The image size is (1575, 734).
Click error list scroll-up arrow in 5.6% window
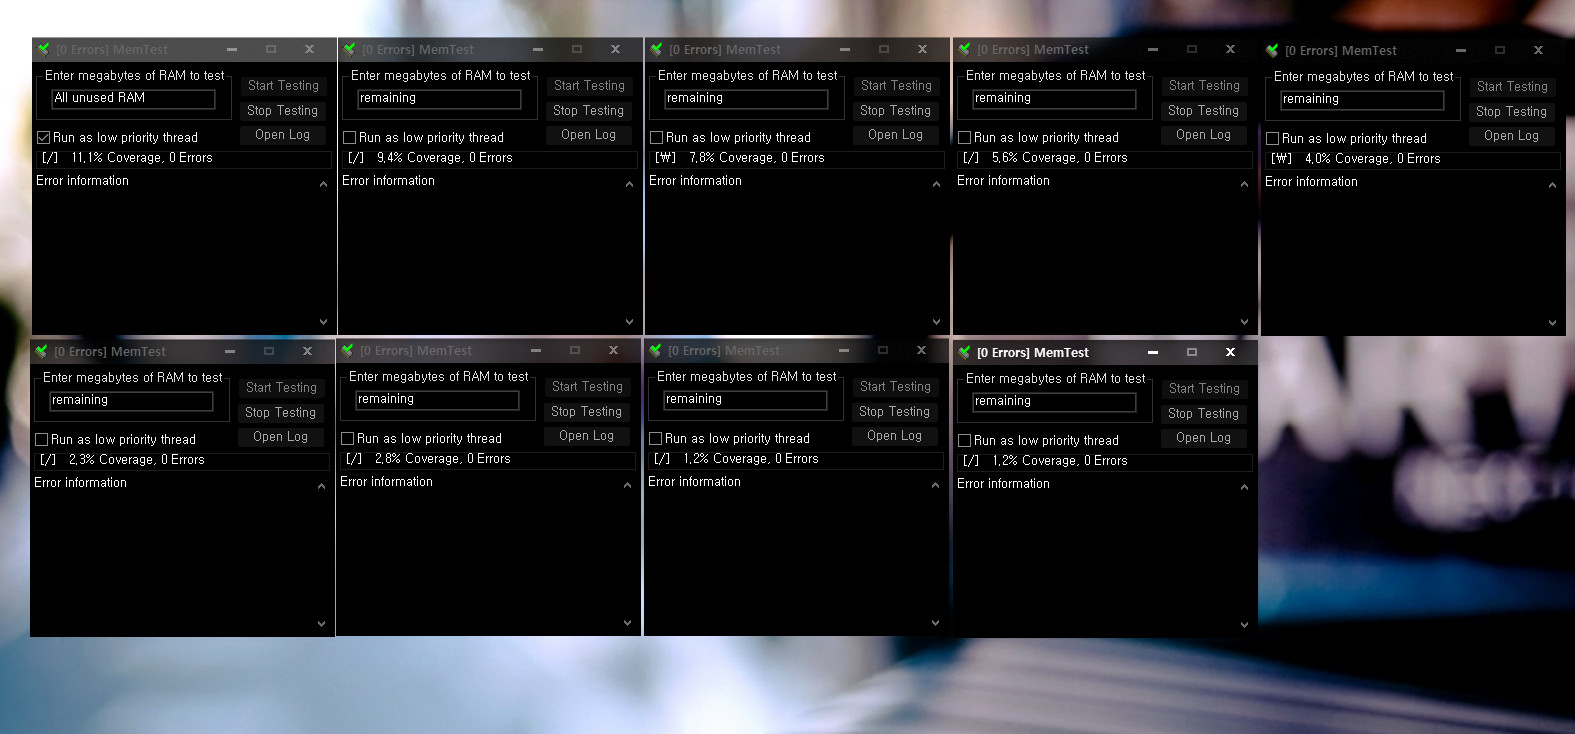[x=1244, y=184]
